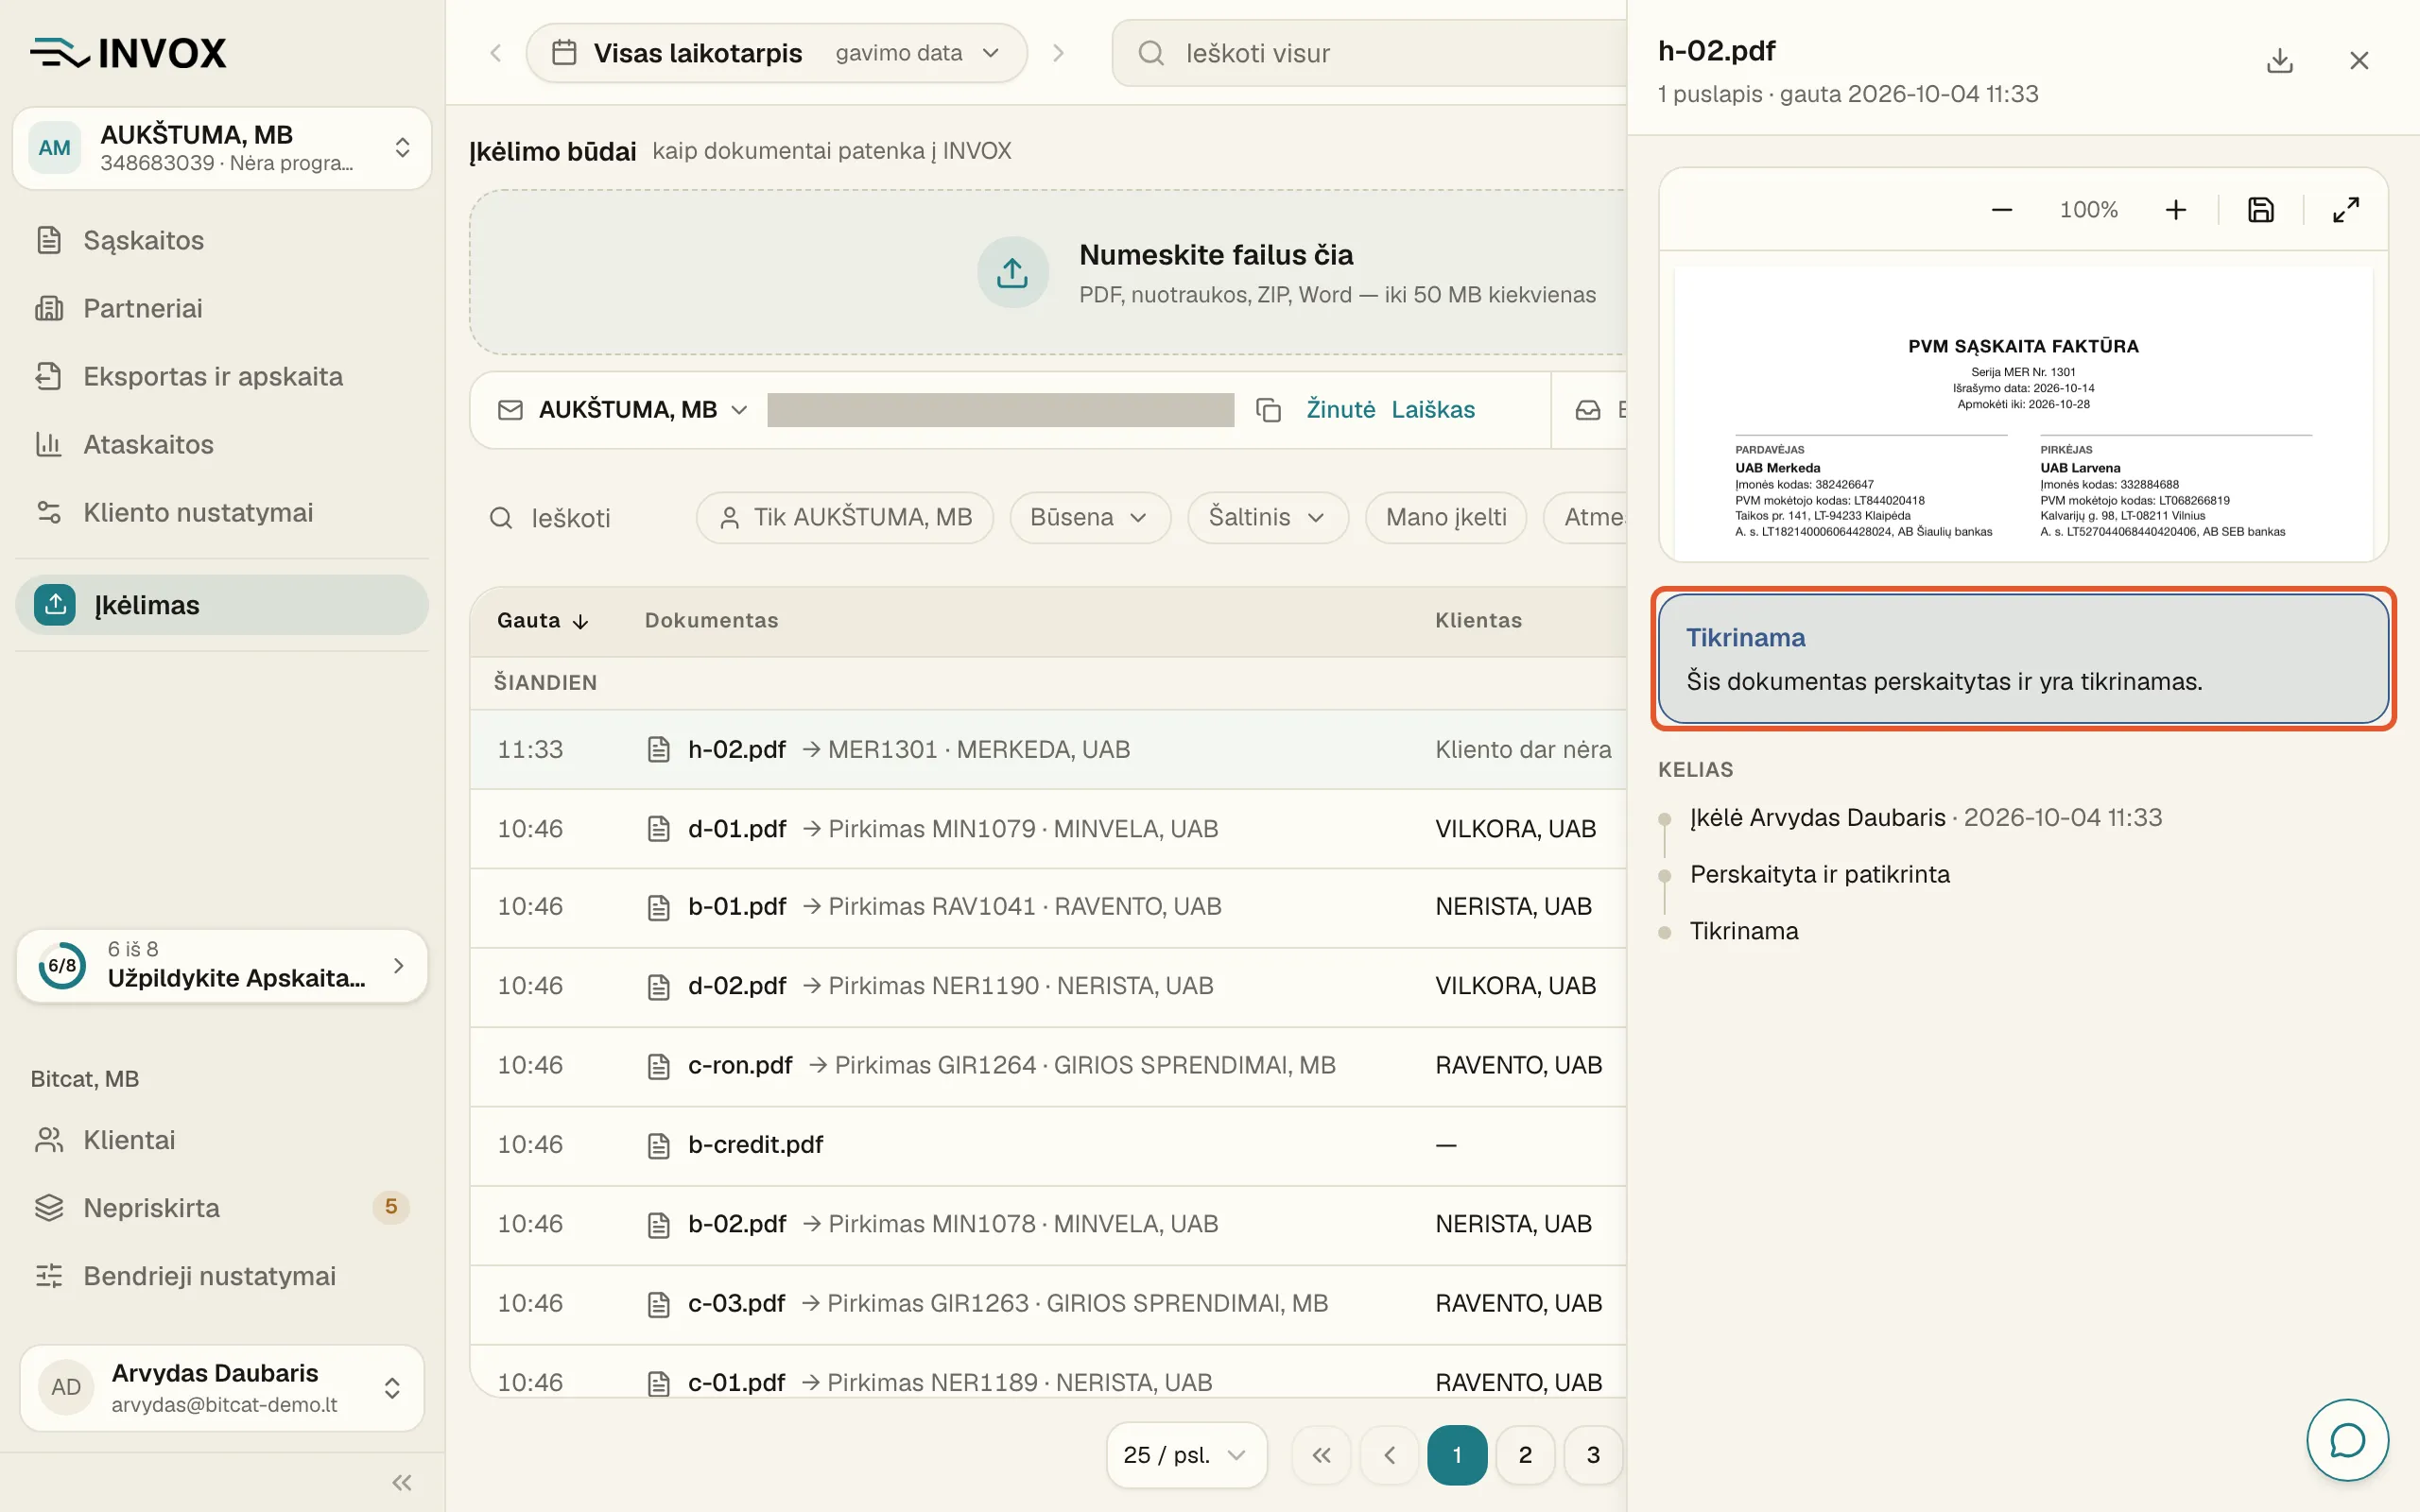Toggle the Tik AUKŠTUMA, MB filter
This screenshot has height=1512, width=2420.
pos(845,517)
